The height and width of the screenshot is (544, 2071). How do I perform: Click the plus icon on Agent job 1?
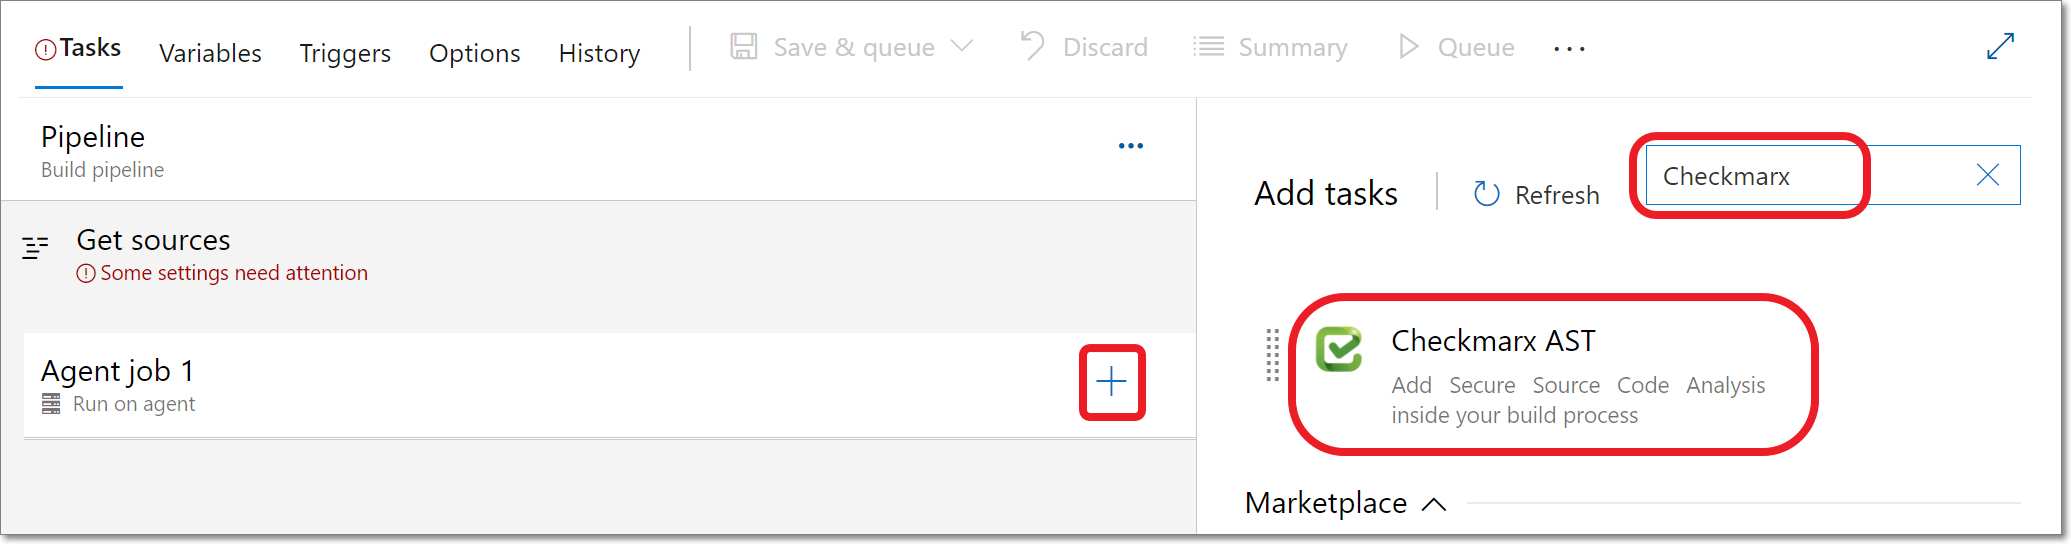[1111, 382]
